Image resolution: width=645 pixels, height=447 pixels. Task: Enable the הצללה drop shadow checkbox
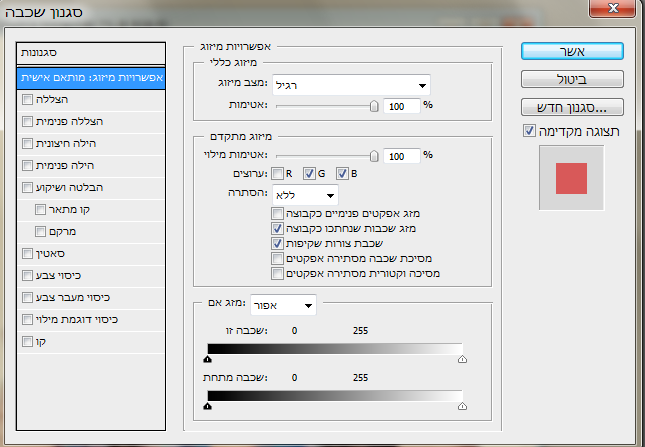coord(27,100)
